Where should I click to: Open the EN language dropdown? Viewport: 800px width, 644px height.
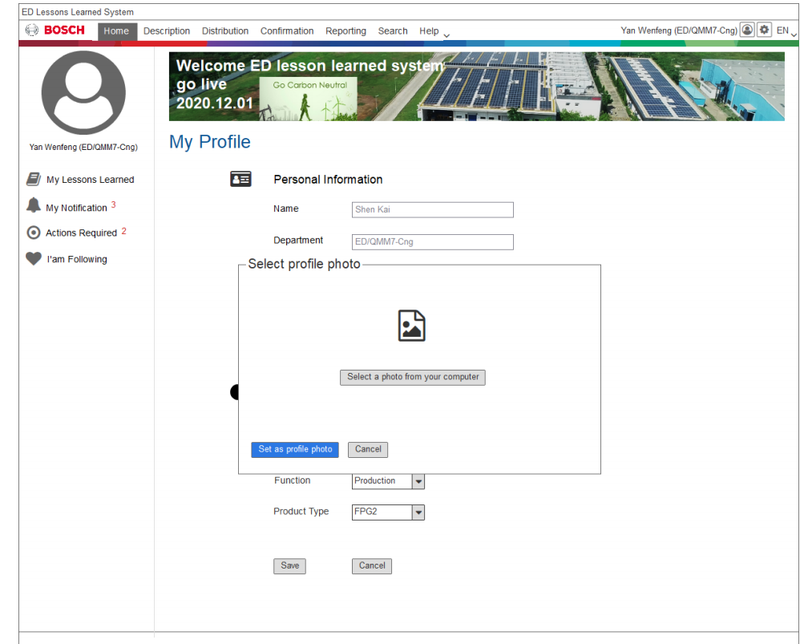(x=786, y=31)
